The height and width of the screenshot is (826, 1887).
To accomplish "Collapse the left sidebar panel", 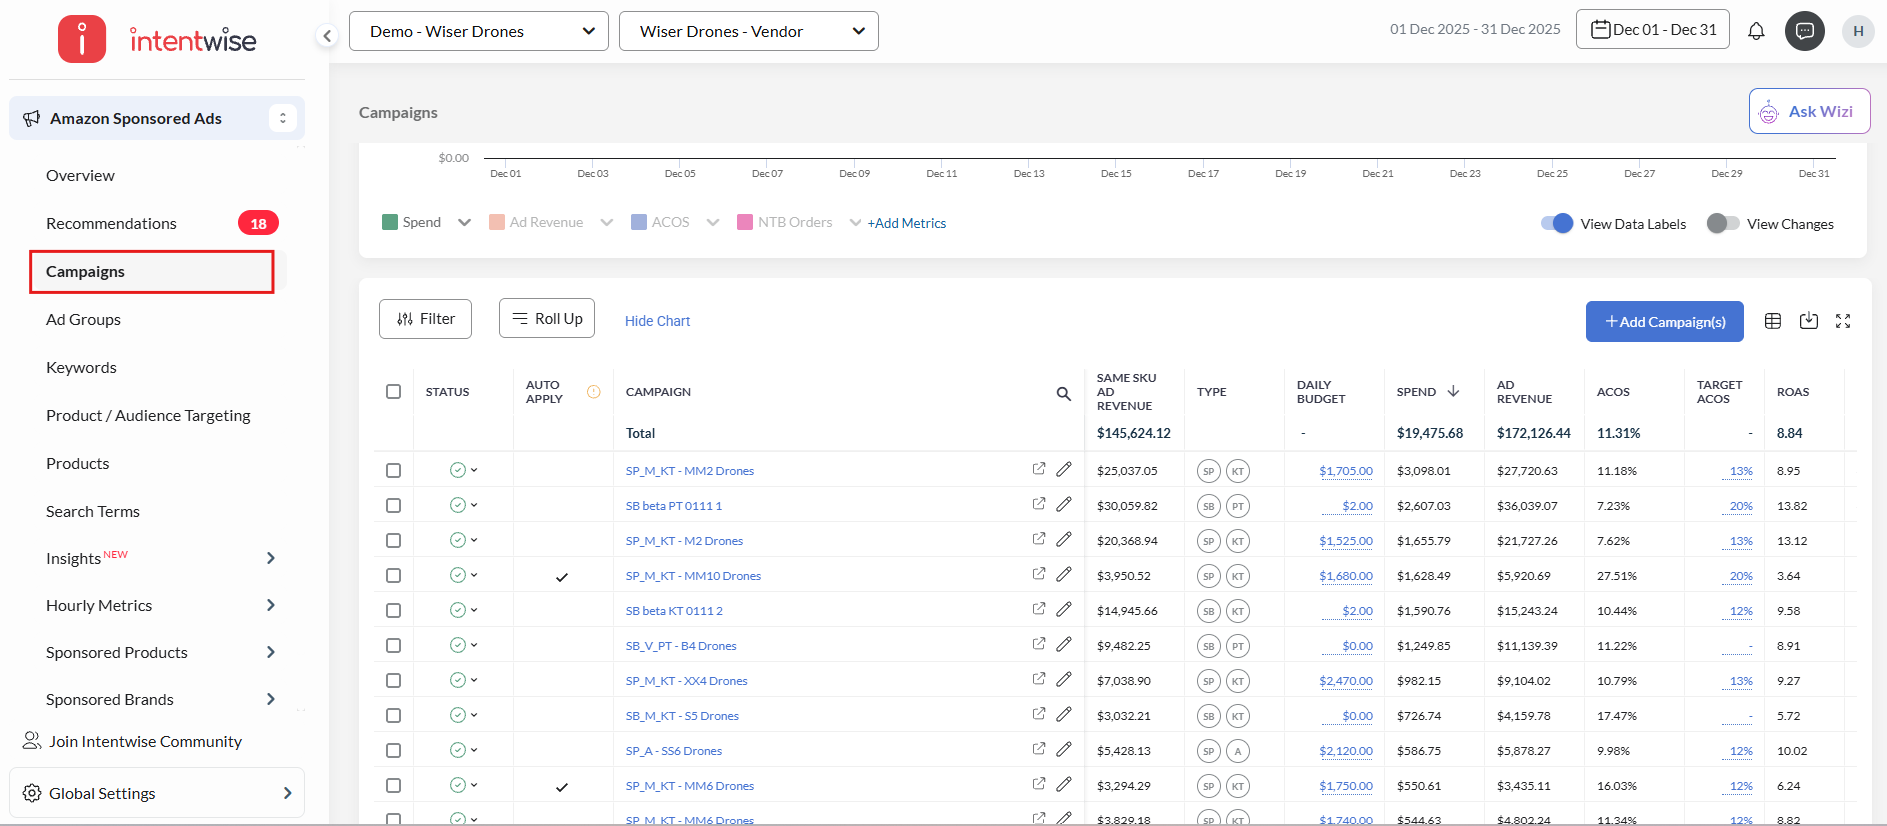I will [x=327, y=36].
